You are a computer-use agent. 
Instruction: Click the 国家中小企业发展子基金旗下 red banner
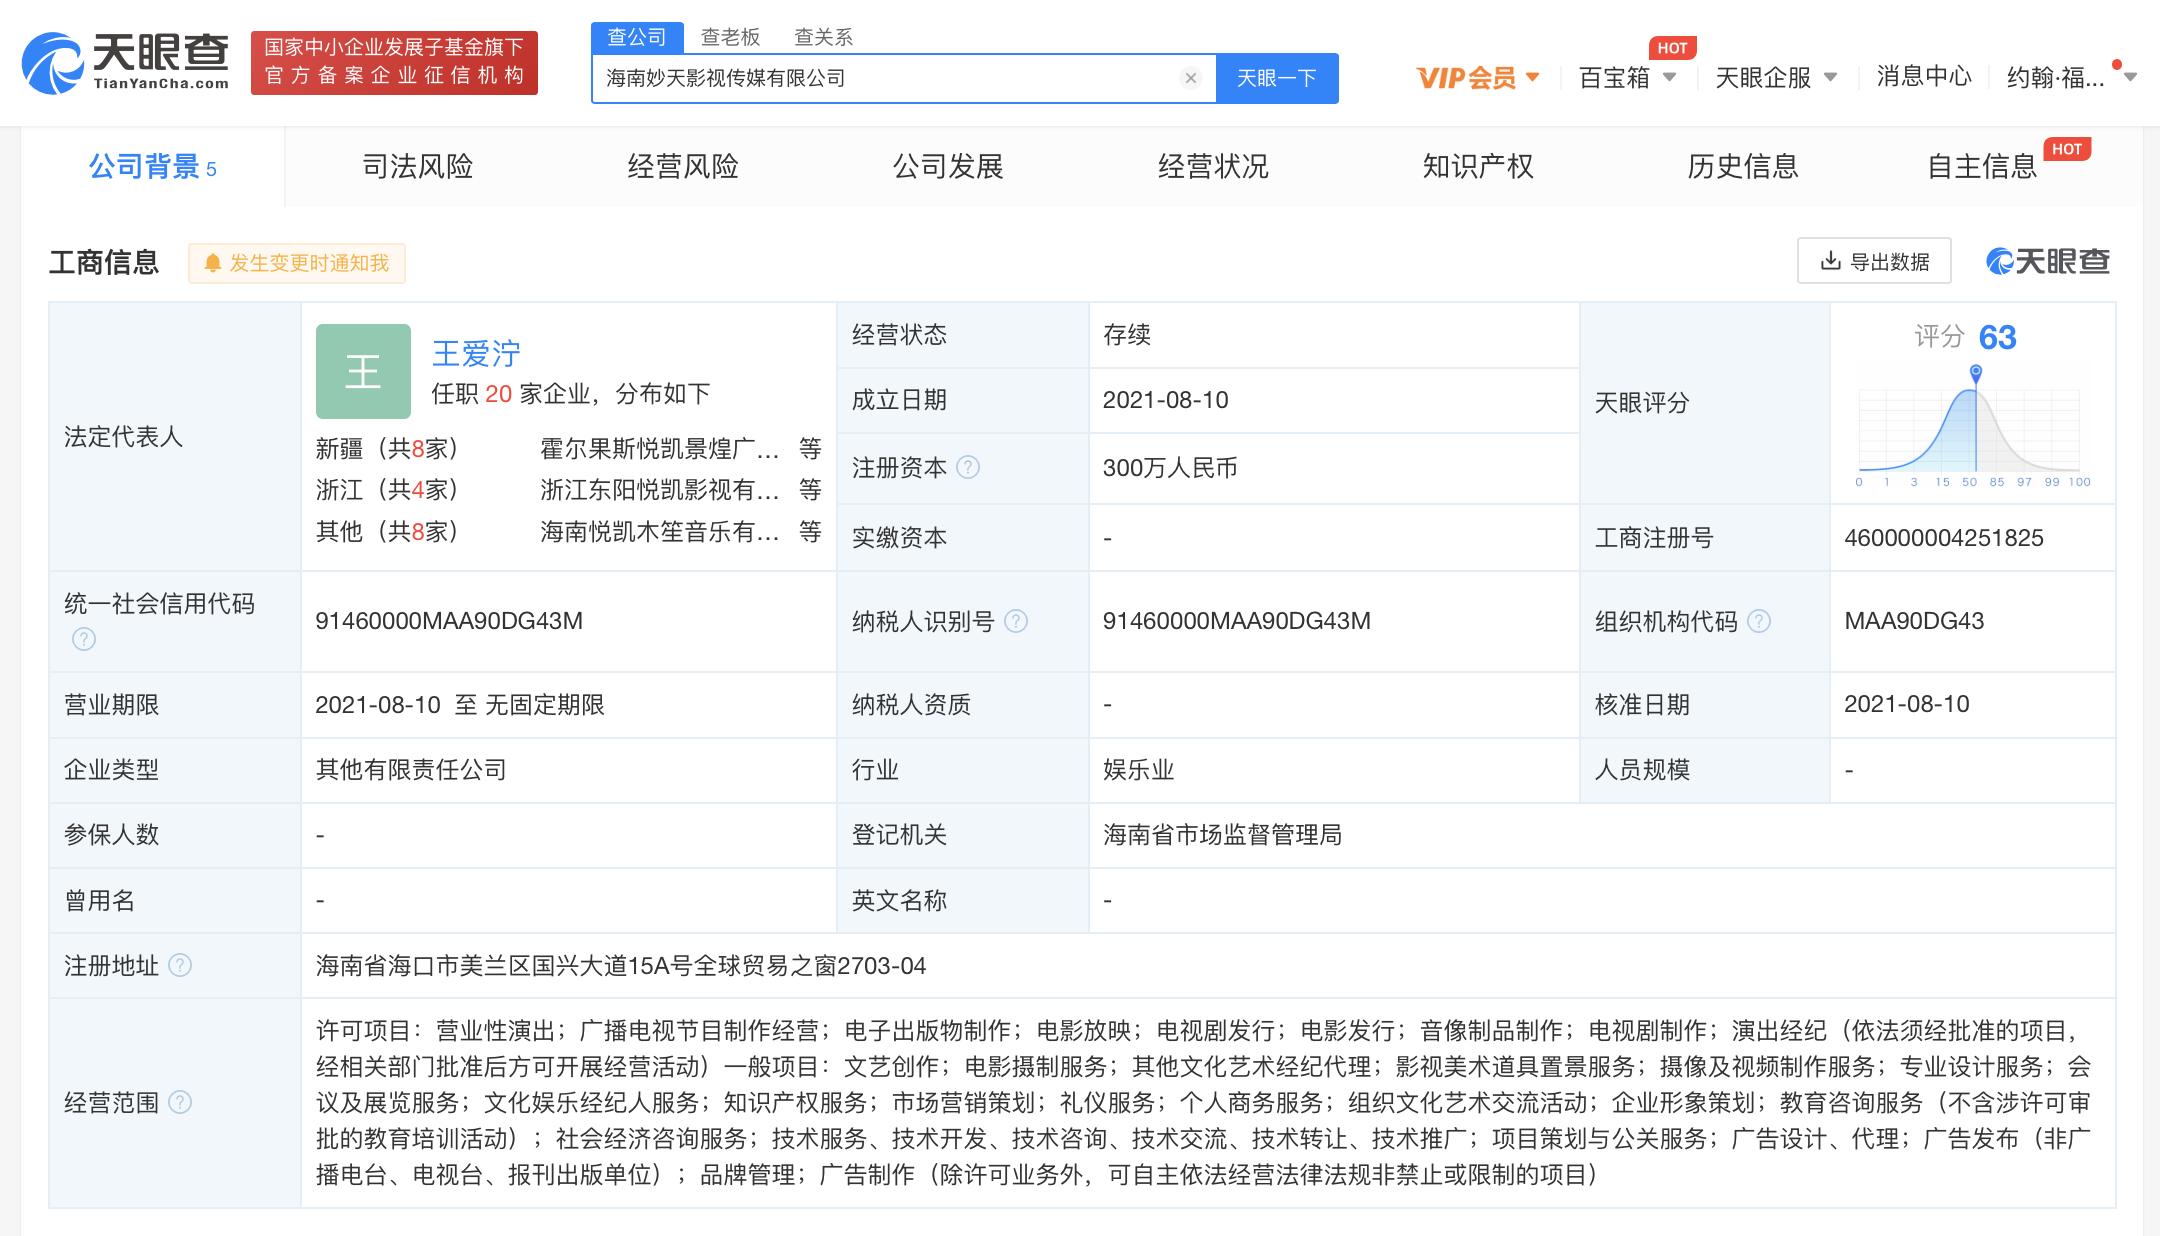point(394,62)
